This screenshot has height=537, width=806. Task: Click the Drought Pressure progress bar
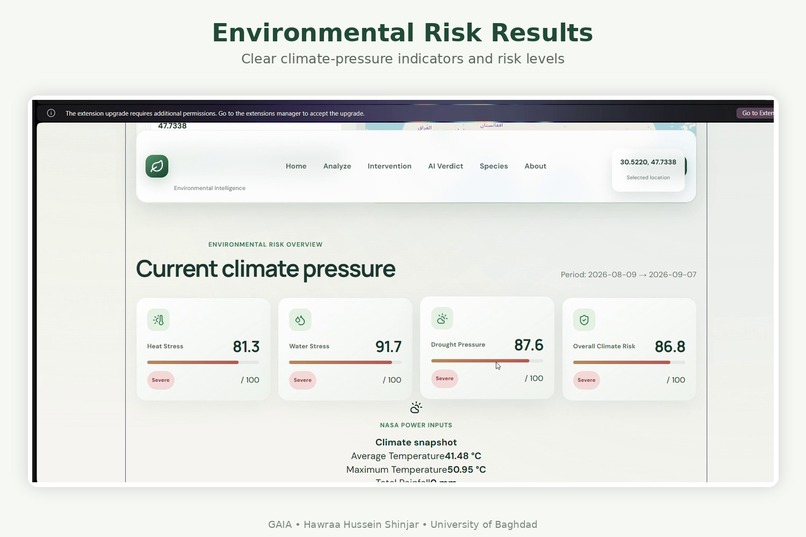point(487,361)
